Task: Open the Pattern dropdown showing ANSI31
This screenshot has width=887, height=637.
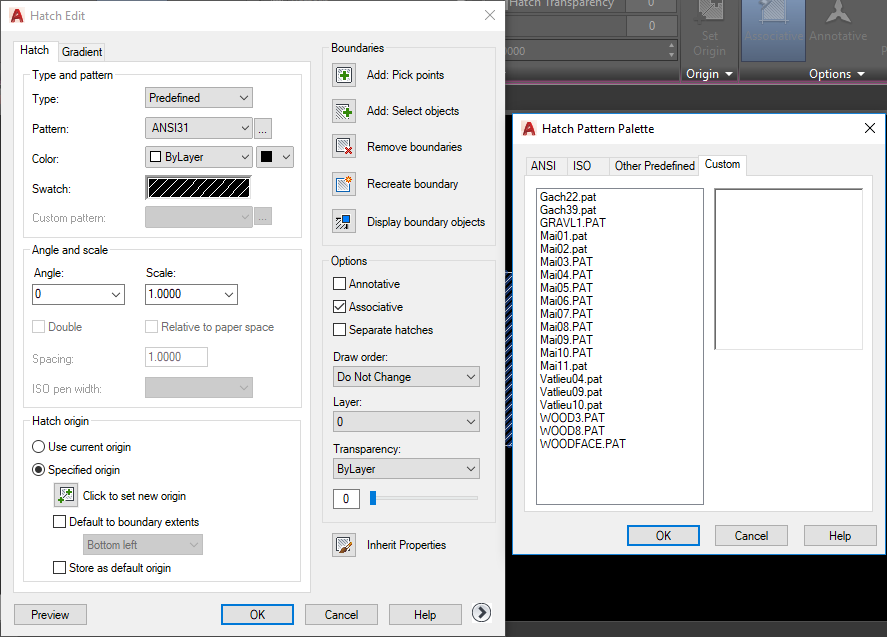Action: click(x=199, y=128)
